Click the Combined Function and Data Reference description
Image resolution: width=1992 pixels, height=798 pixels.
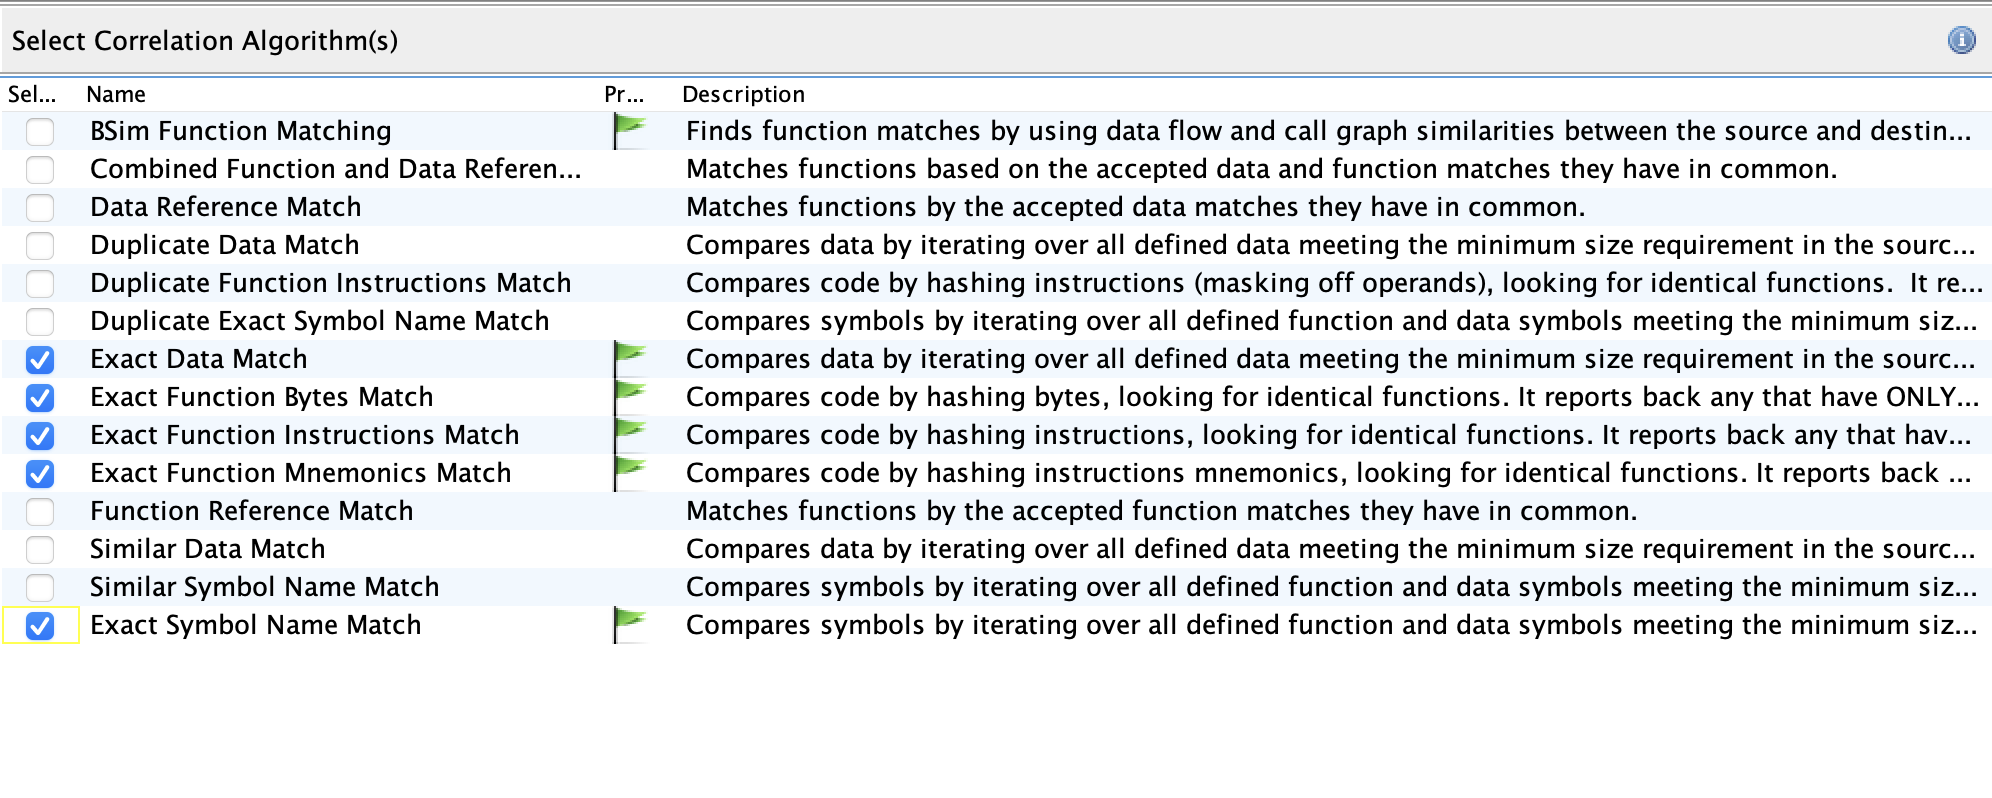pyautogui.click(x=1260, y=169)
